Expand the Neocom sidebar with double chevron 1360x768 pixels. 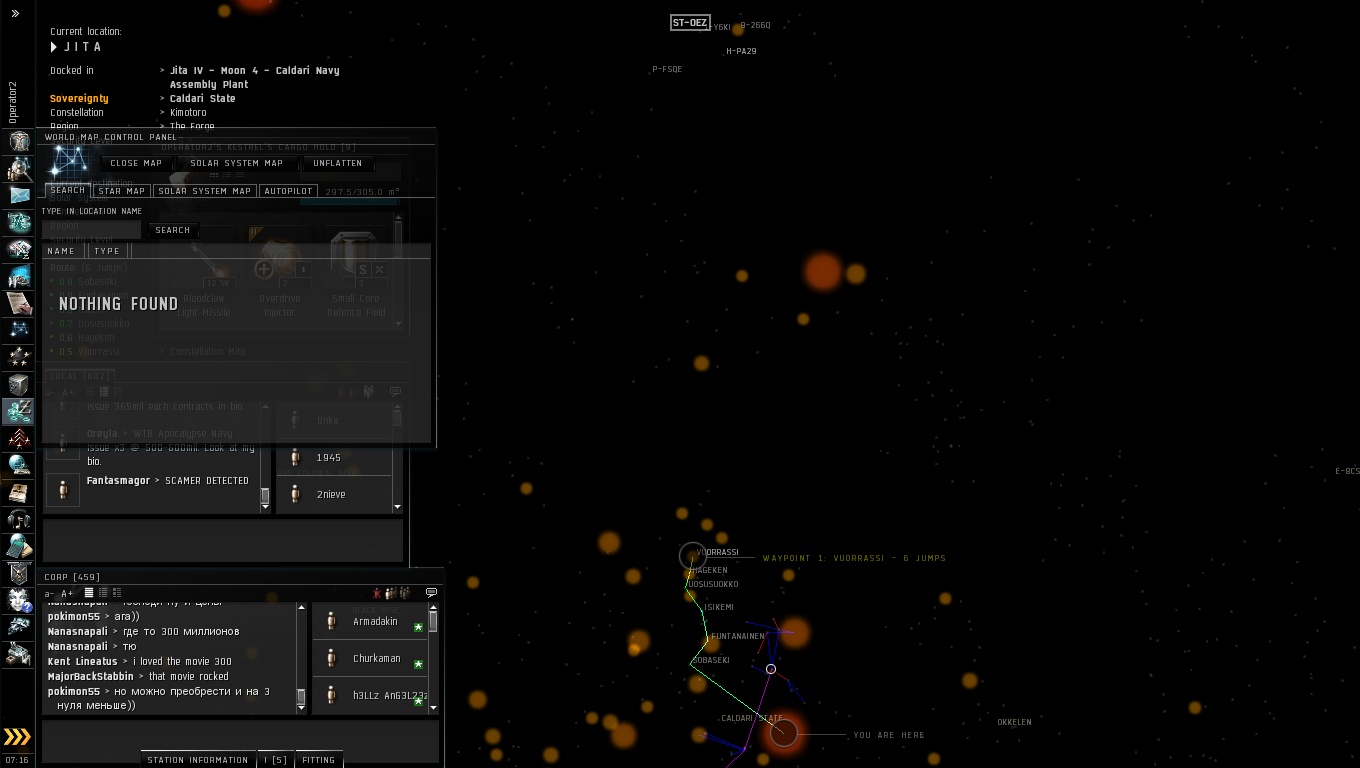pyautogui.click(x=15, y=13)
